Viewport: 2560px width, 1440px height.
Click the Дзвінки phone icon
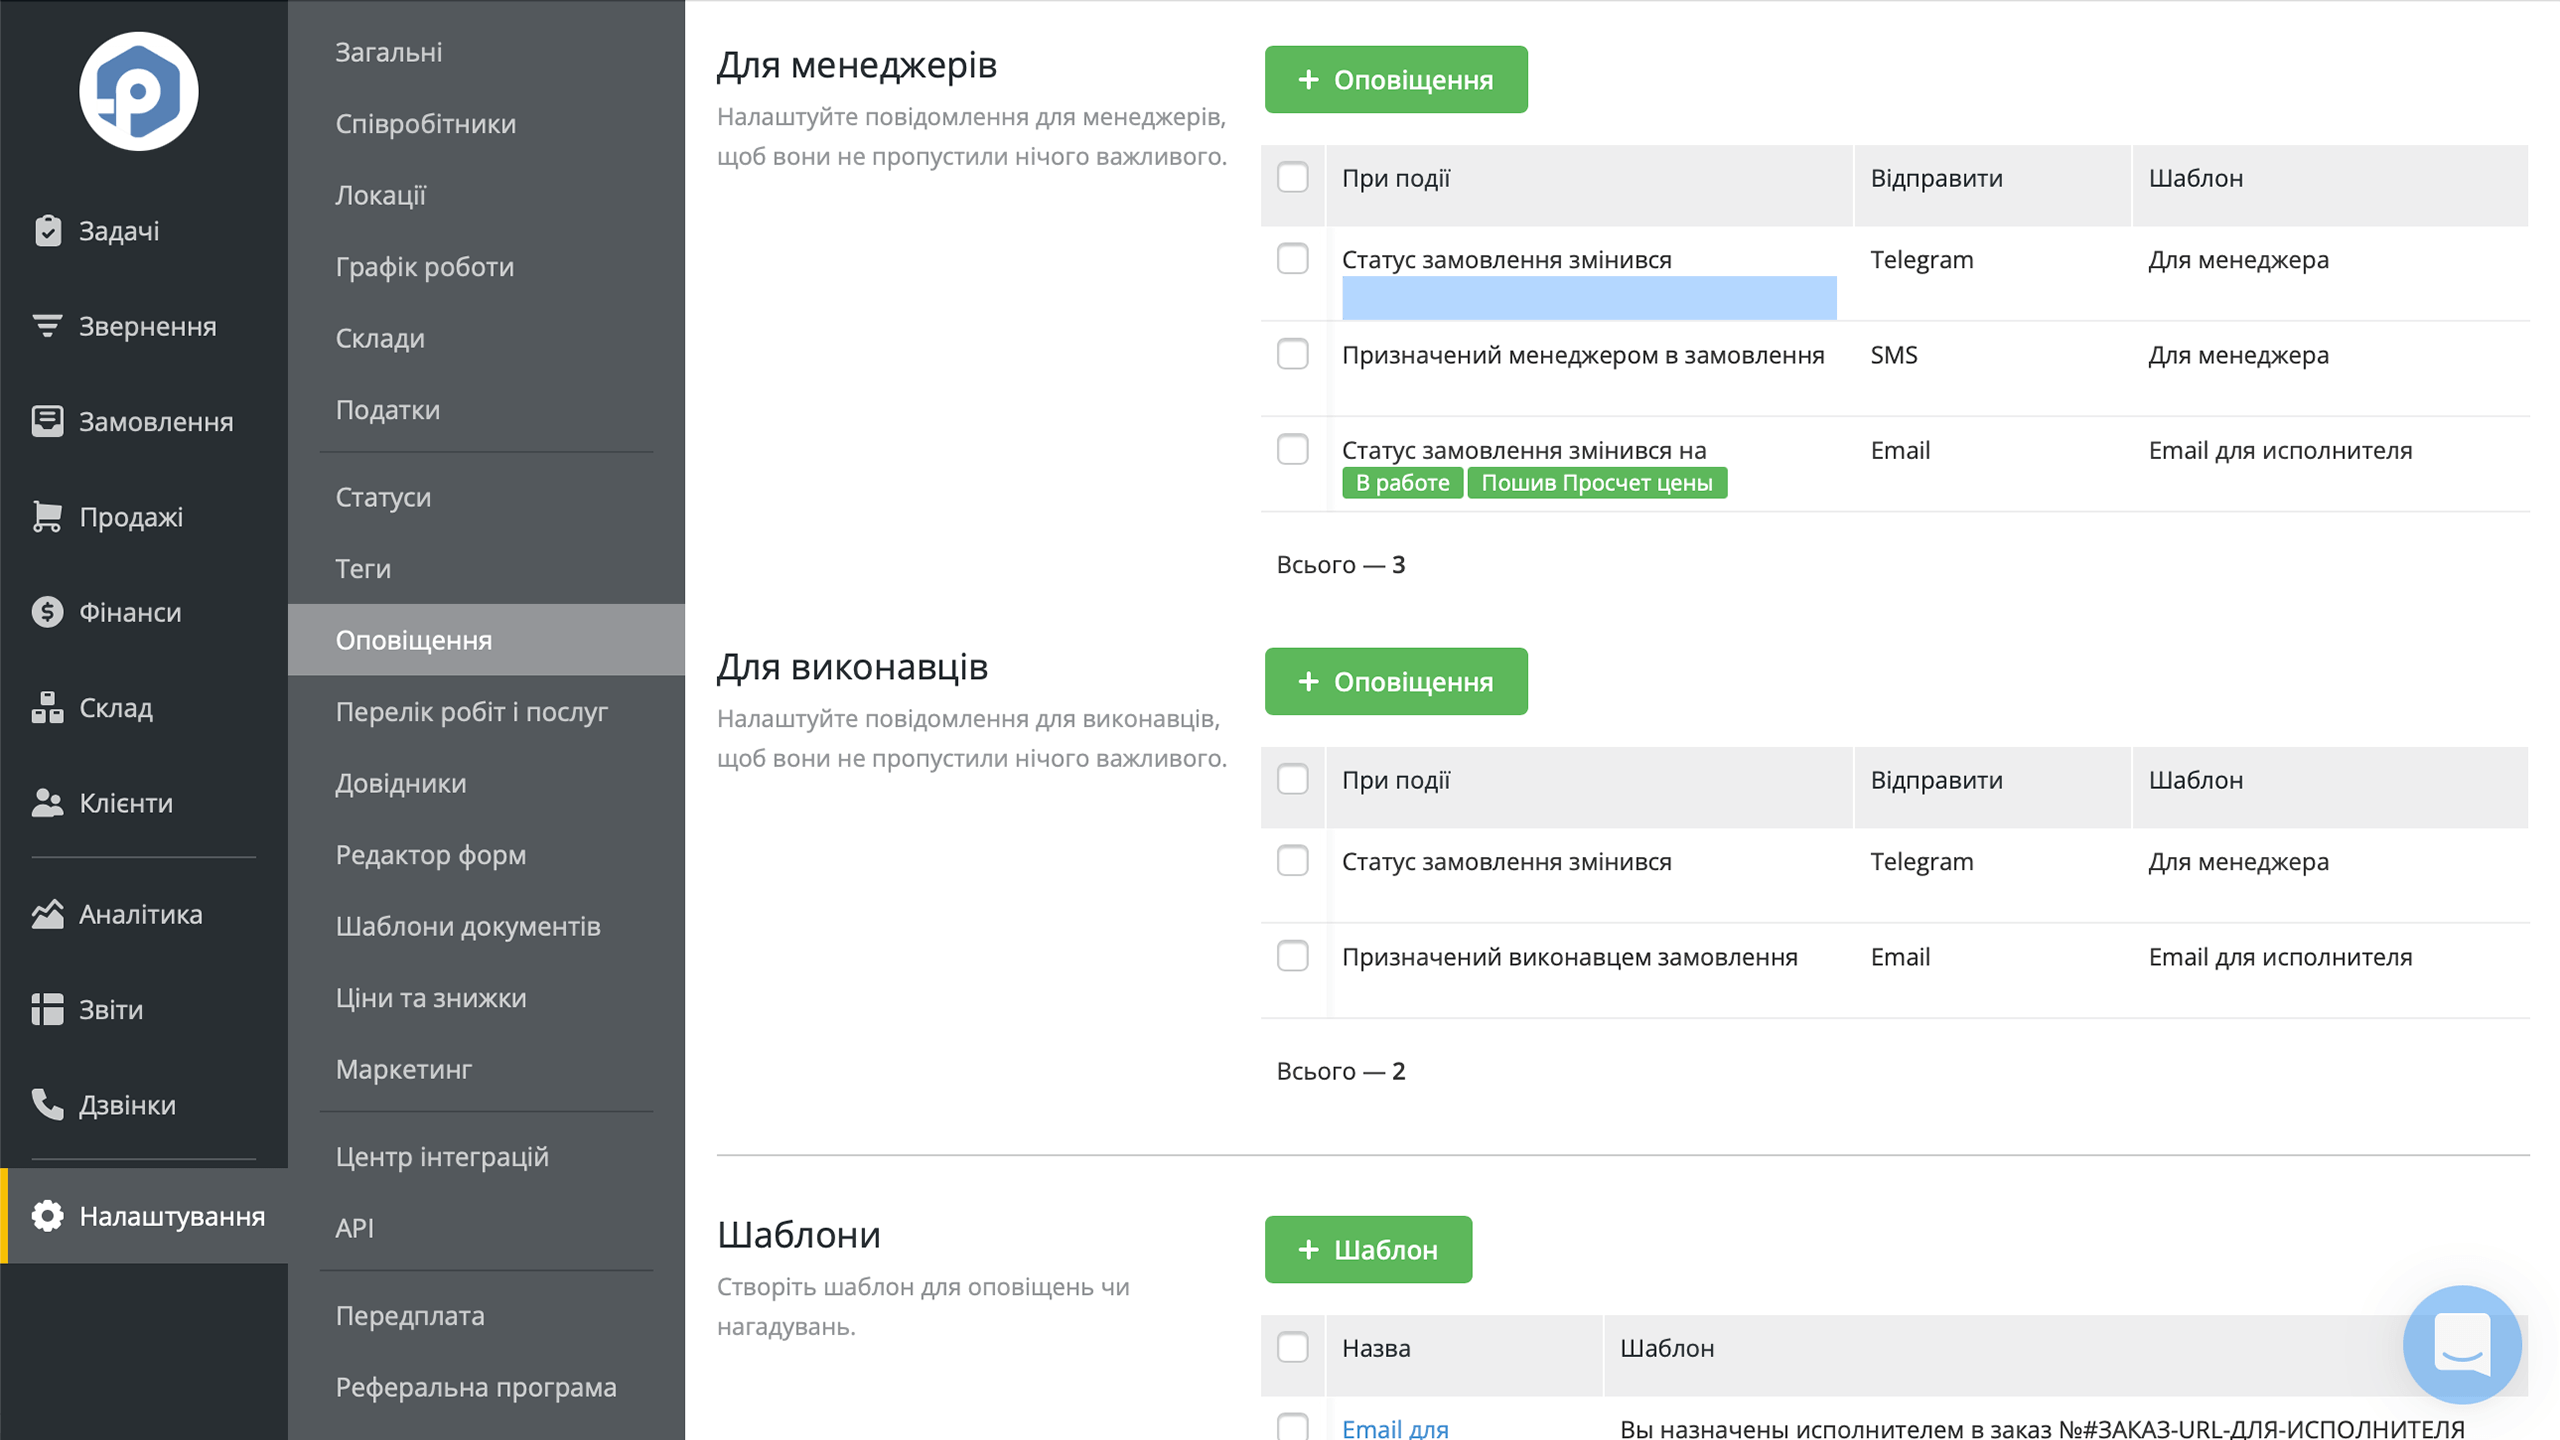pos(47,1105)
